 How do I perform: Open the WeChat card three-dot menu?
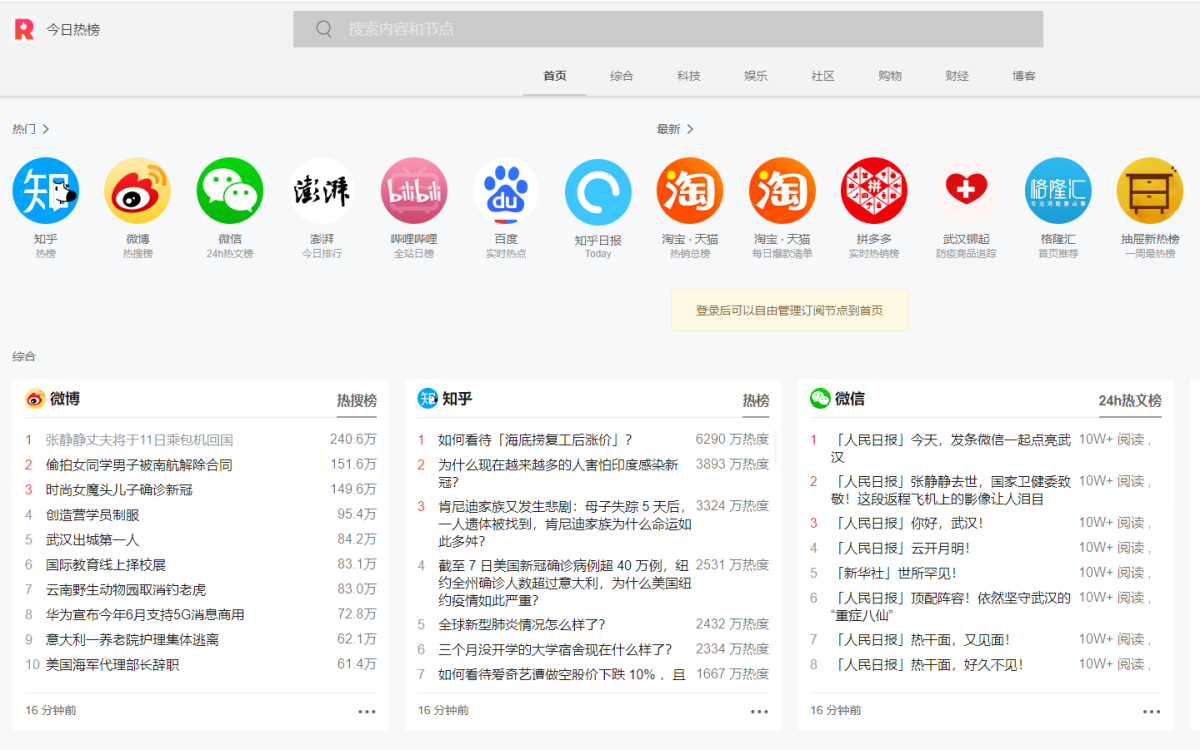point(1151,711)
